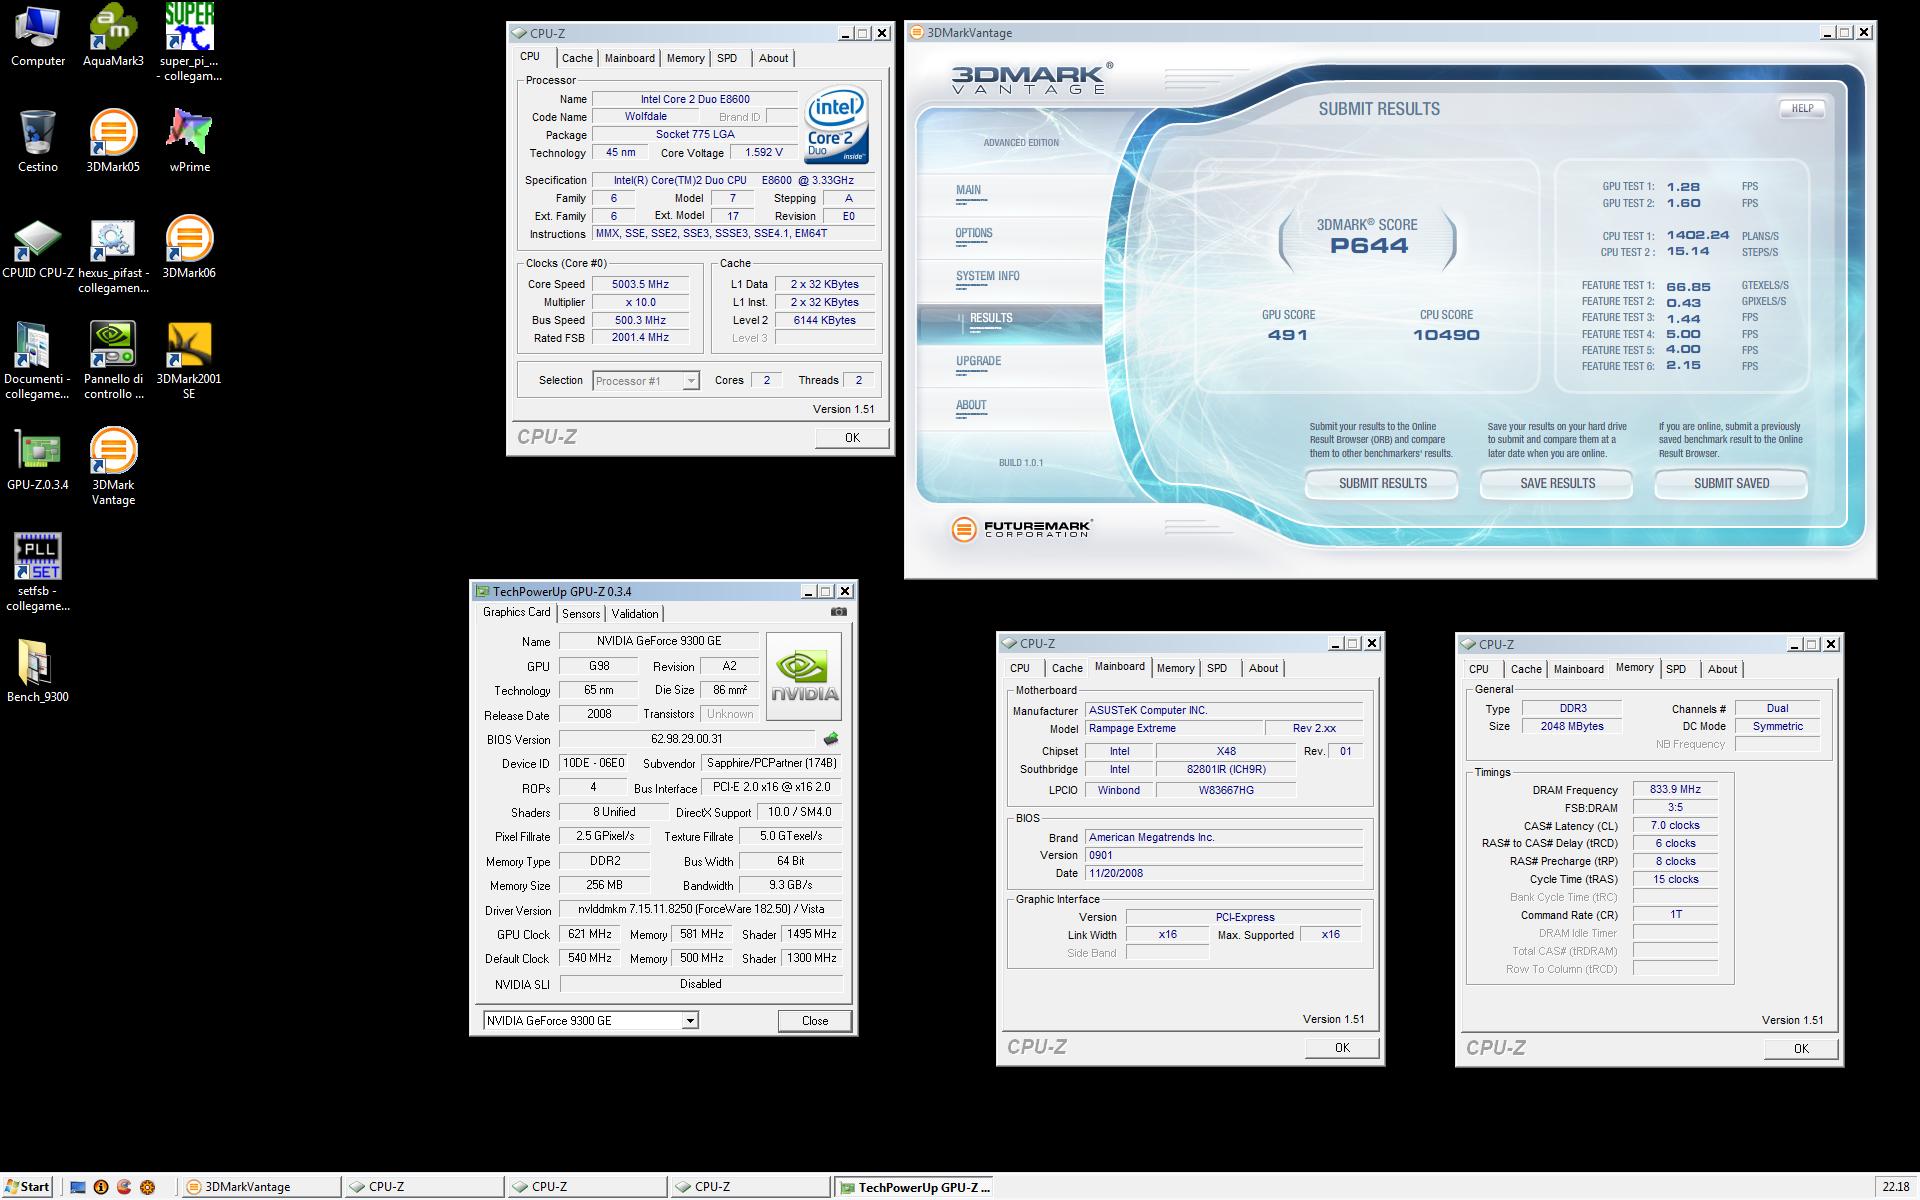
Task: Click OK in Memory CPU-Z window
Action: pos(1801,1049)
